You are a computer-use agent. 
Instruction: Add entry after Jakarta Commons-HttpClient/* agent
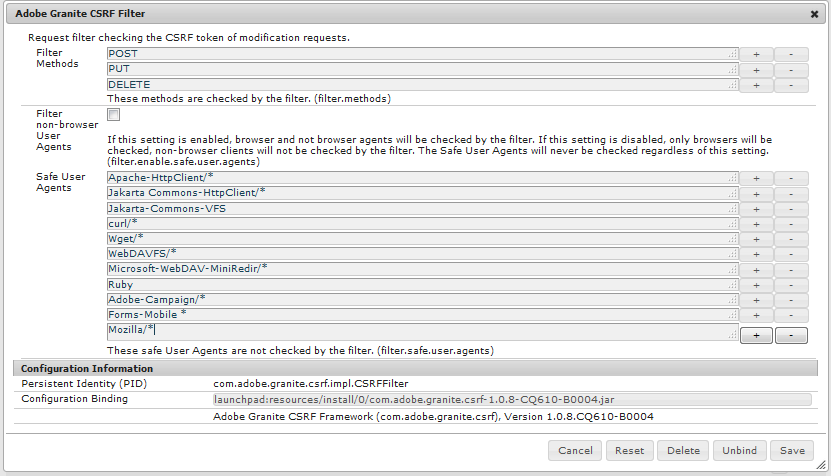(x=756, y=194)
